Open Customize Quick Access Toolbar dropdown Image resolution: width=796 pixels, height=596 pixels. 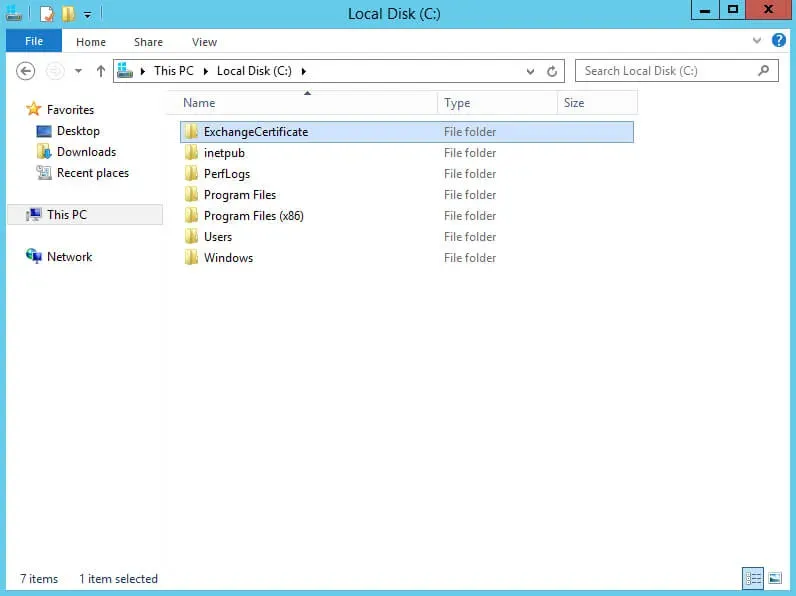pos(88,15)
